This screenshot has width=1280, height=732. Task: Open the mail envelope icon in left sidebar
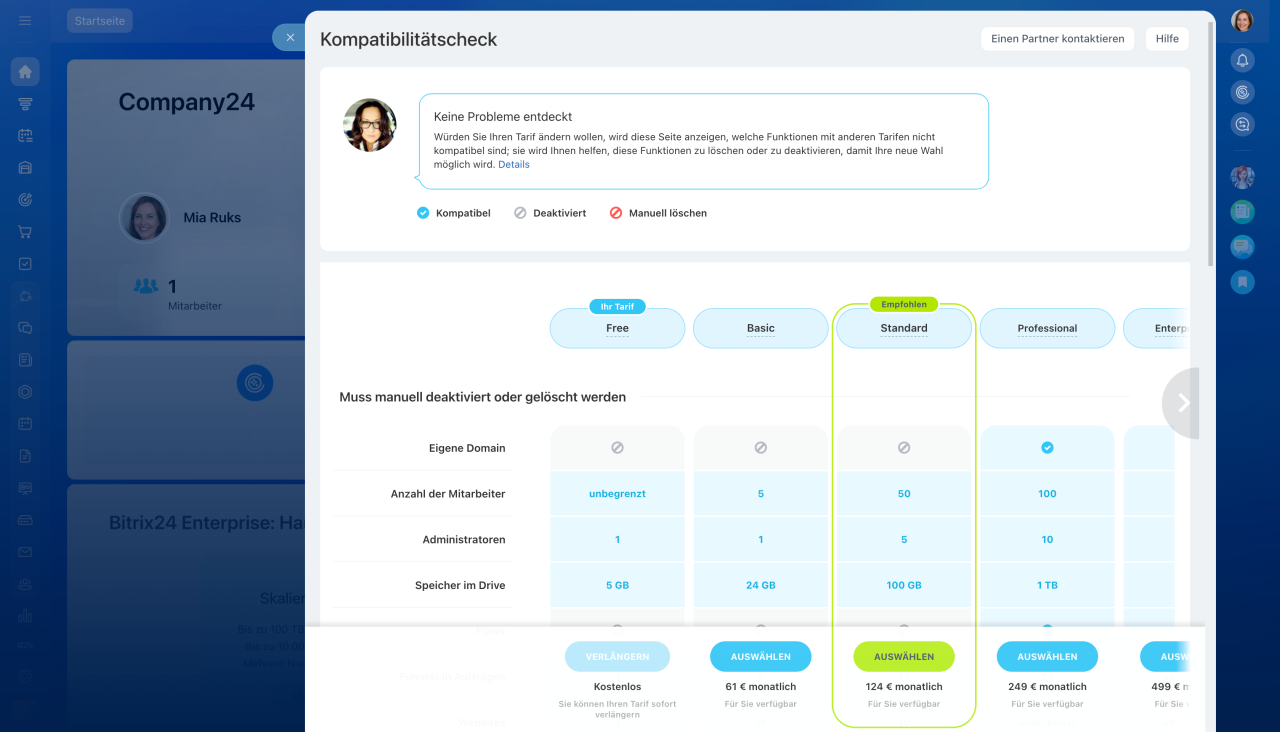(x=25, y=552)
